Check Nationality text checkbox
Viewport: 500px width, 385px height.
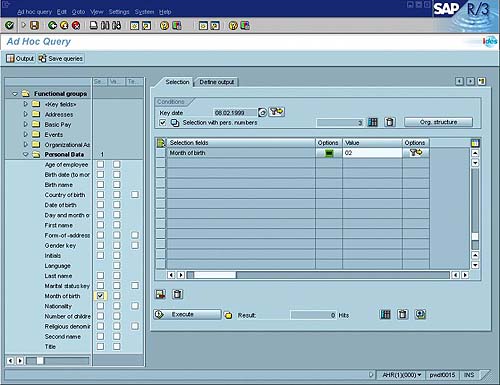tap(135, 306)
